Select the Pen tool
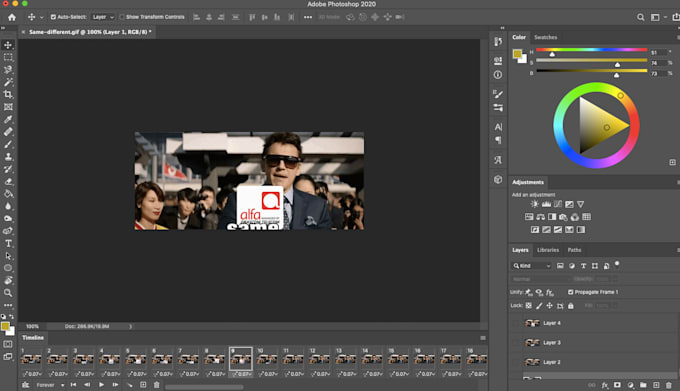 coord(8,231)
